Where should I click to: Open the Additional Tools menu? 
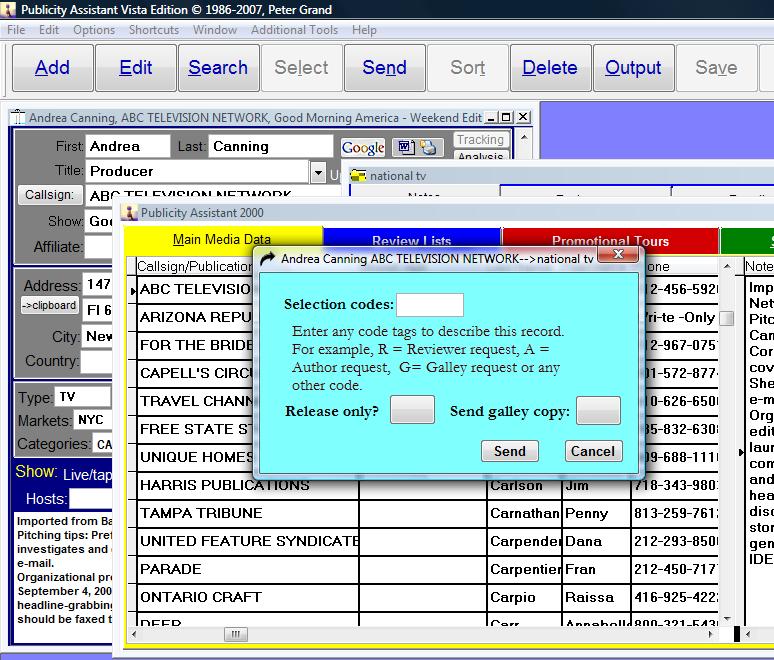coord(294,30)
